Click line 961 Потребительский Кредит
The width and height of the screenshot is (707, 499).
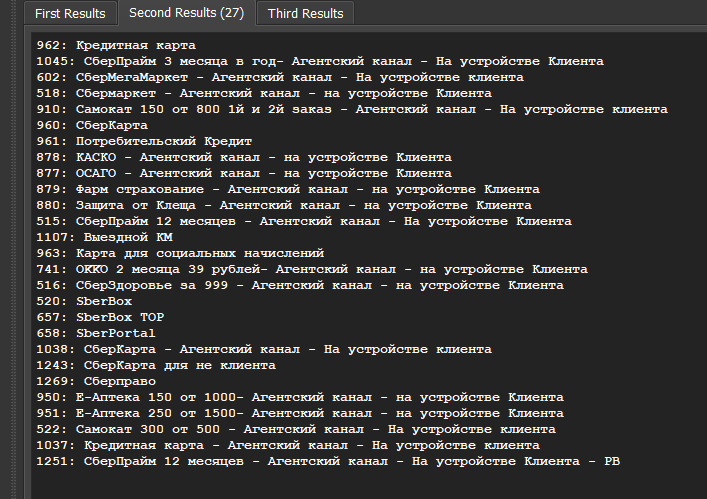pyautogui.click(x=144, y=141)
